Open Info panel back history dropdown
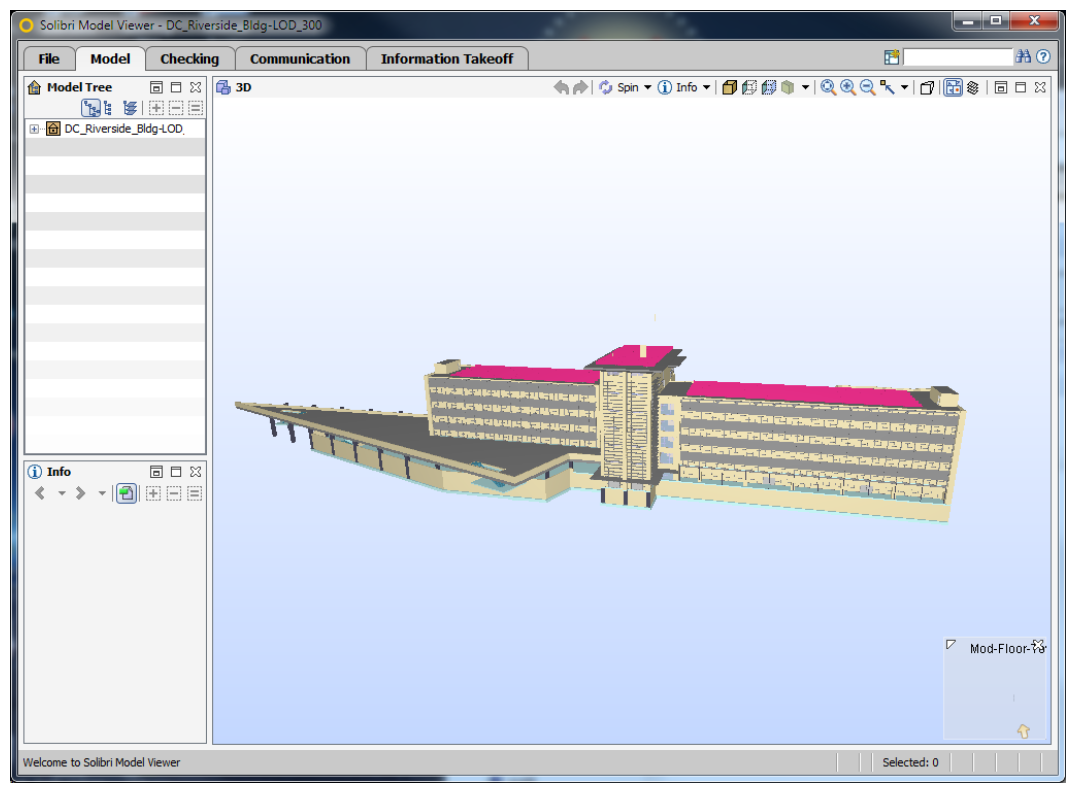 click(x=61, y=493)
